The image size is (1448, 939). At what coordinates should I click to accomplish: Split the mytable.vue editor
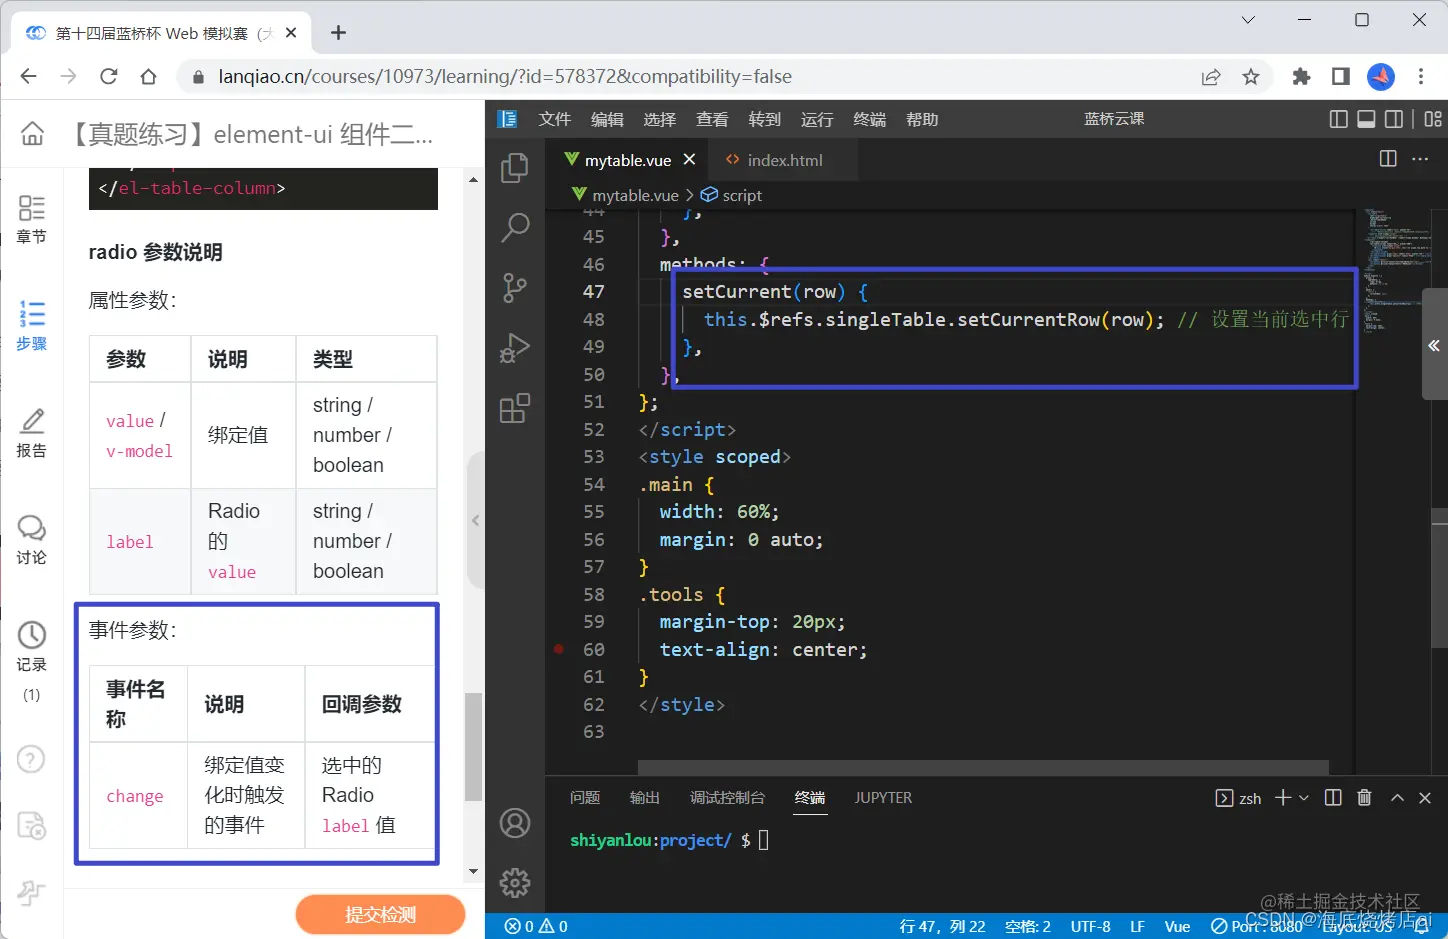tap(1387, 158)
